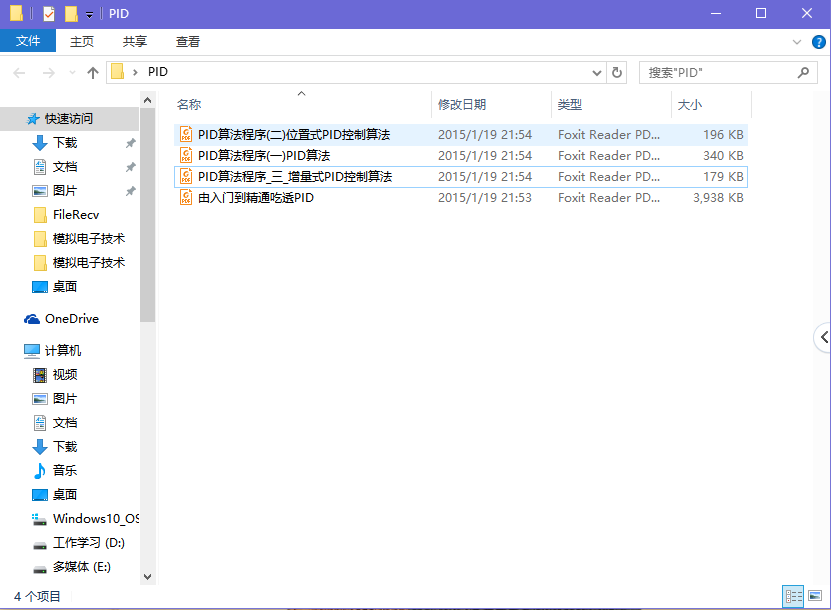Go forward with the right arrow
The height and width of the screenshot is (610, 831).
coord(48,73)
